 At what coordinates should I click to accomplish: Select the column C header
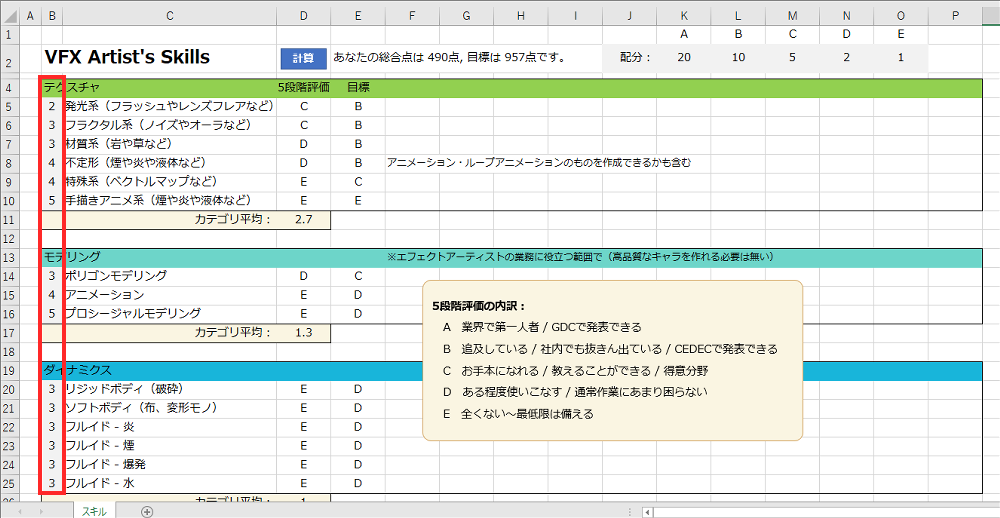(x=170, y=17)
